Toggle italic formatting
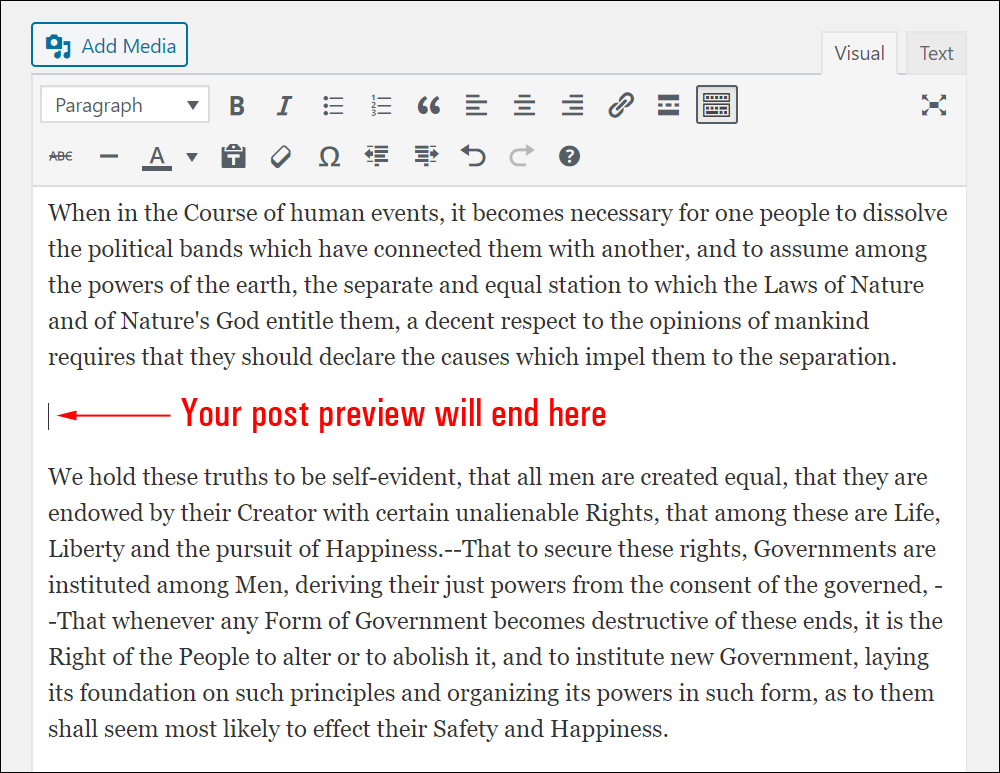Image resolution: width=1000 pixels, height=773 pixels. [284, 105]
